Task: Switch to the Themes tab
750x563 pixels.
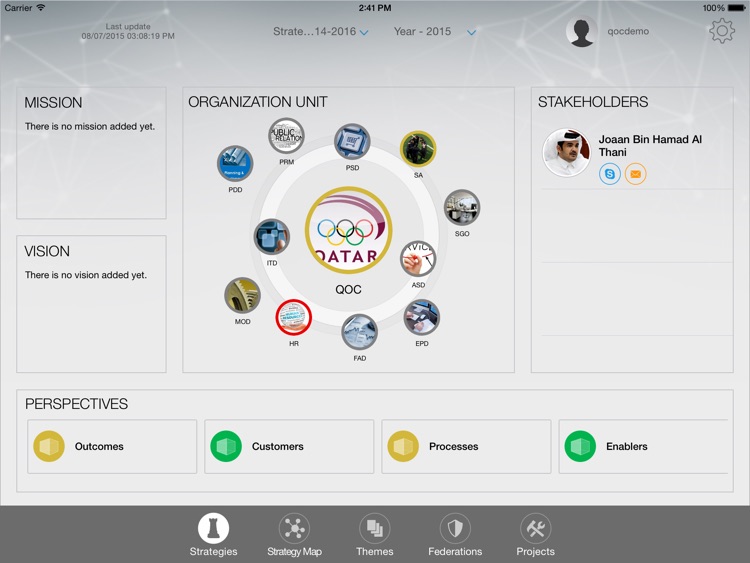Action: tap(375, 535)
